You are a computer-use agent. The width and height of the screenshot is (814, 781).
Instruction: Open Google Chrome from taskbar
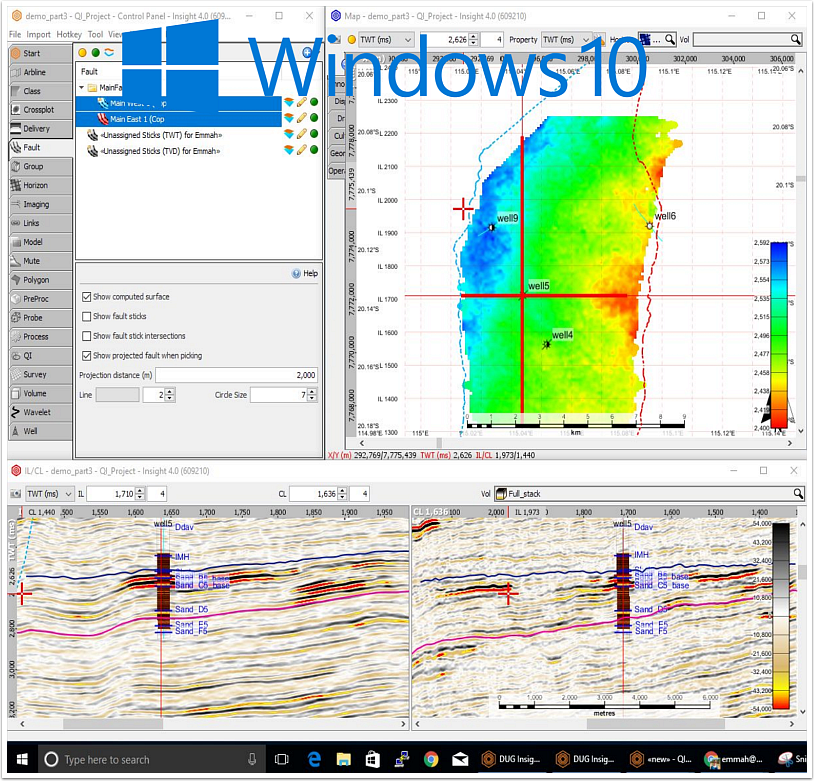click(431, 760)
